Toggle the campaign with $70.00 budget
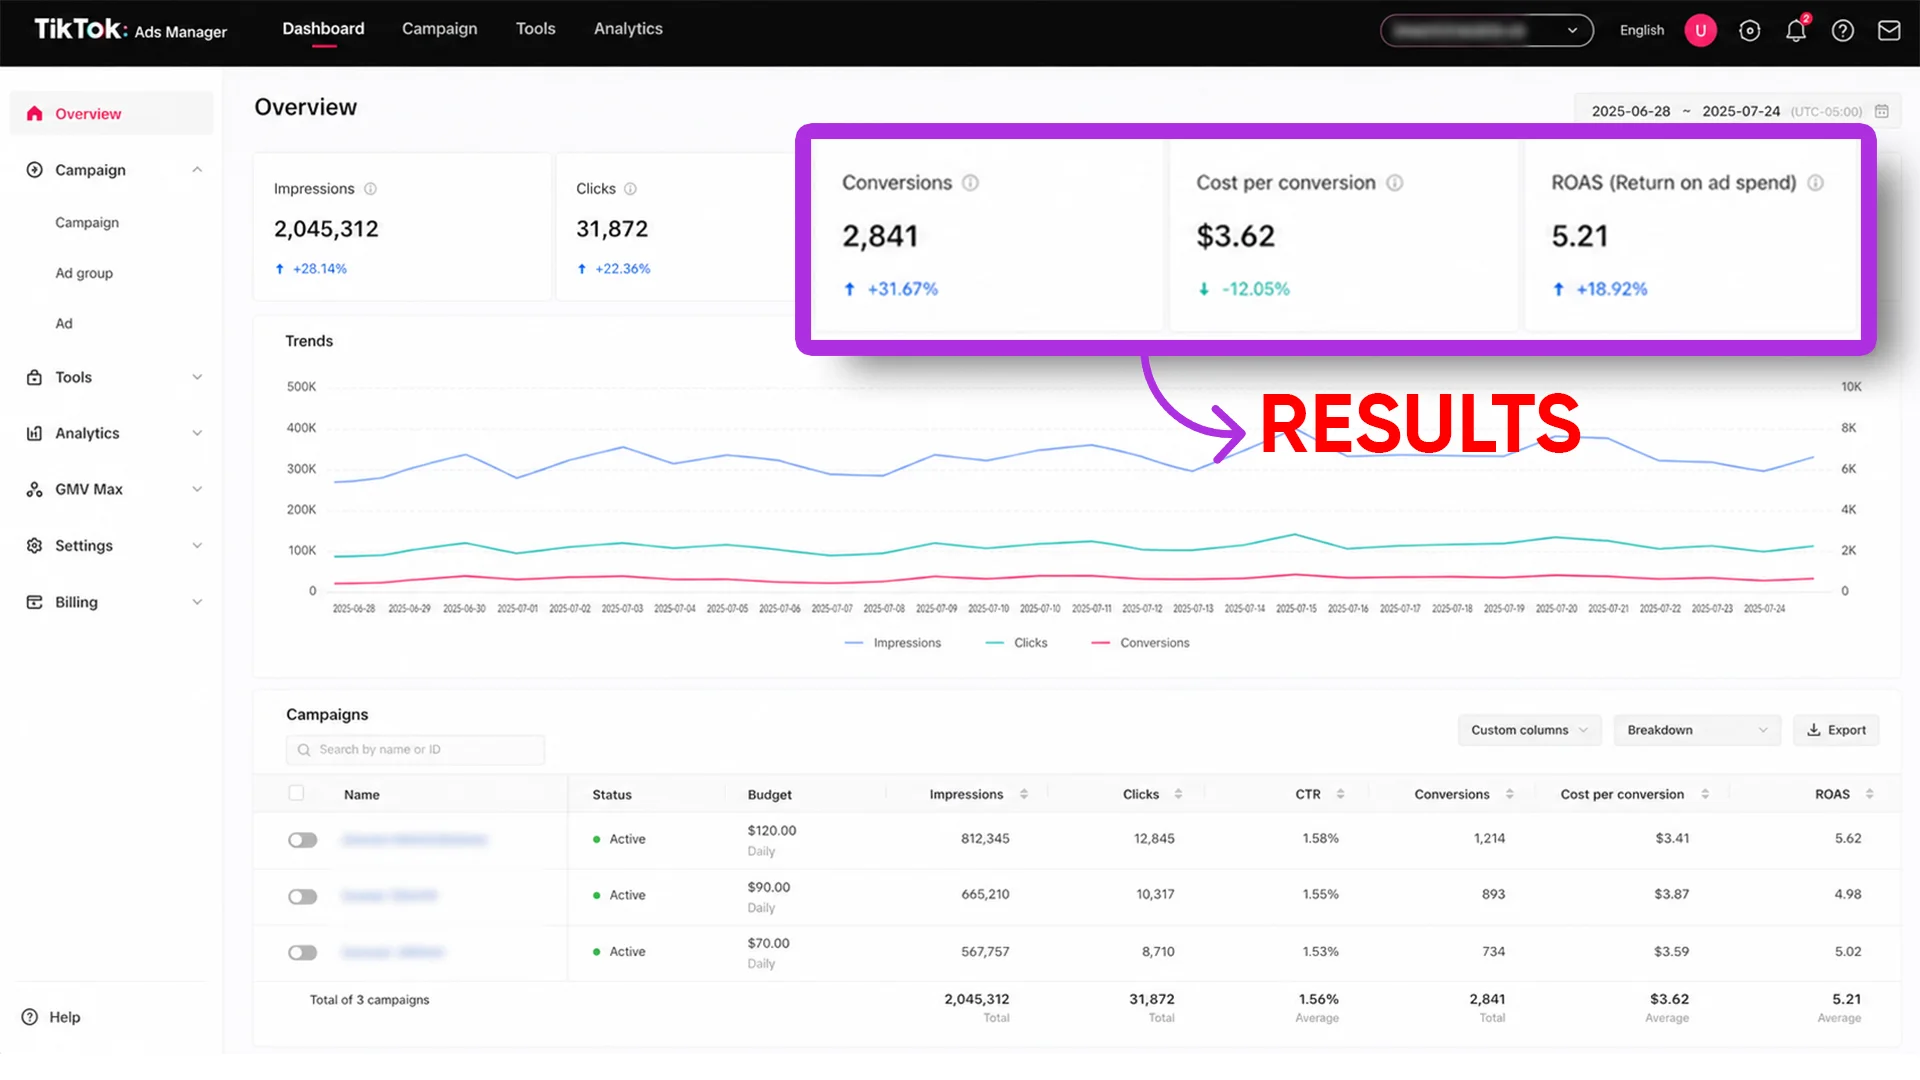The width and height of the screenshot is (1920, 1080). click(302, 952)
